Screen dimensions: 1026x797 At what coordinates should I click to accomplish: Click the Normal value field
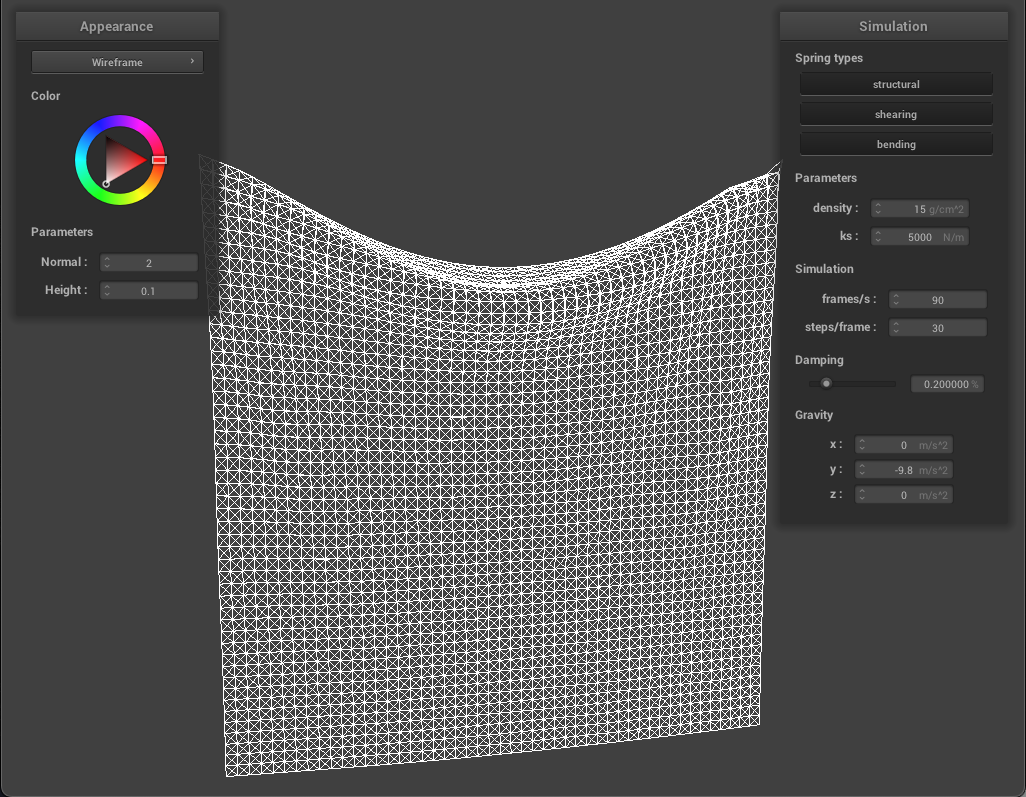(149, 263)
